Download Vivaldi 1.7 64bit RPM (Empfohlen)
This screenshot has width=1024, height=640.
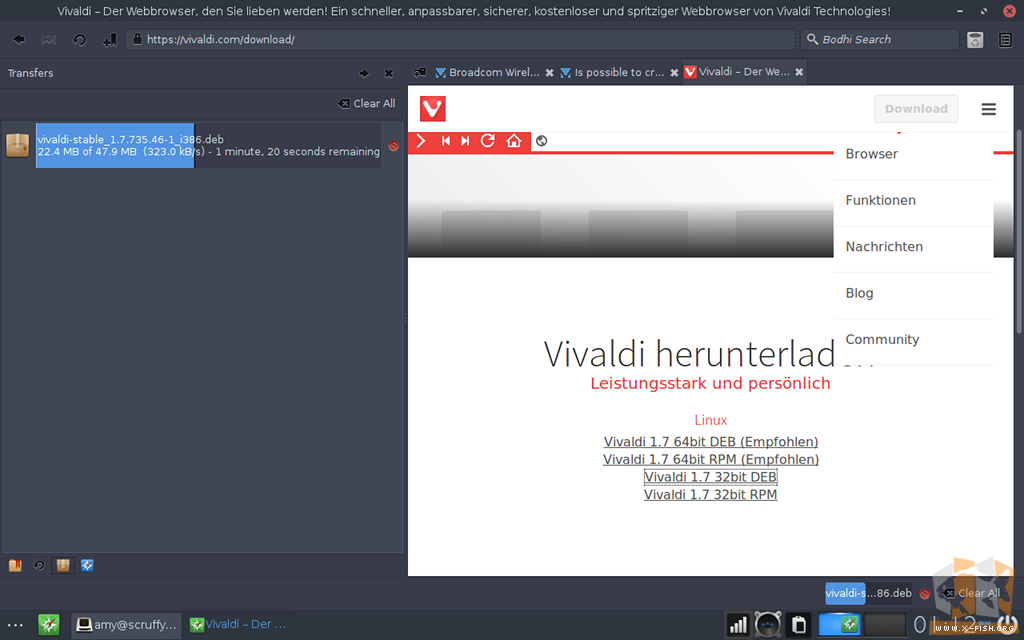[711, 460]
